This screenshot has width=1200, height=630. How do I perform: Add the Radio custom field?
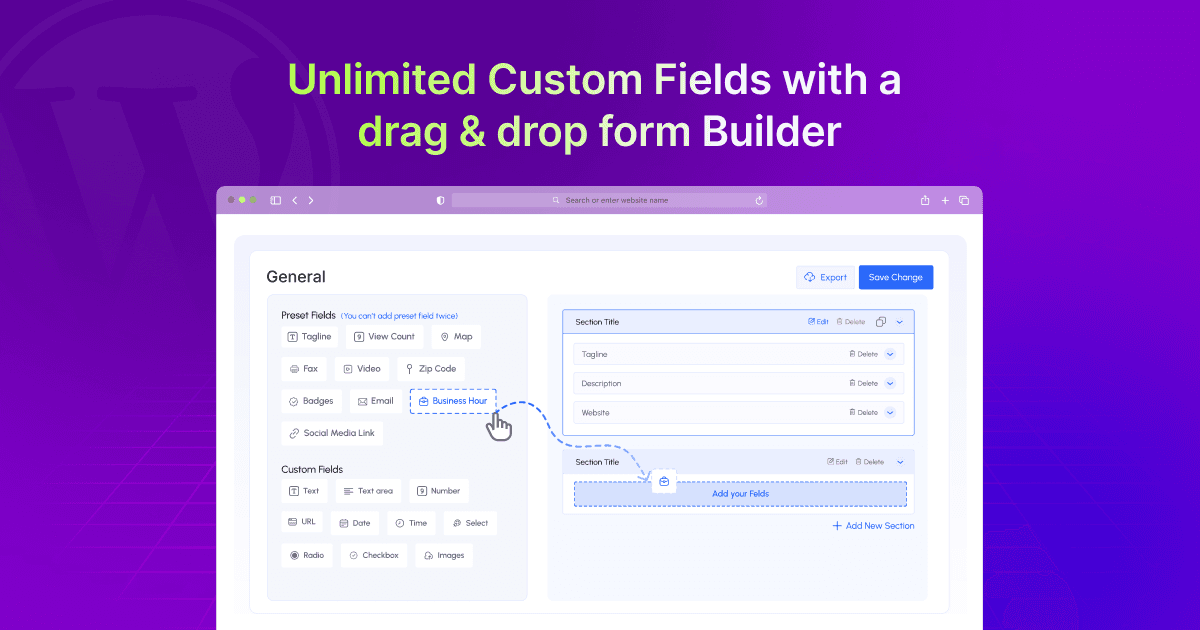306,555
